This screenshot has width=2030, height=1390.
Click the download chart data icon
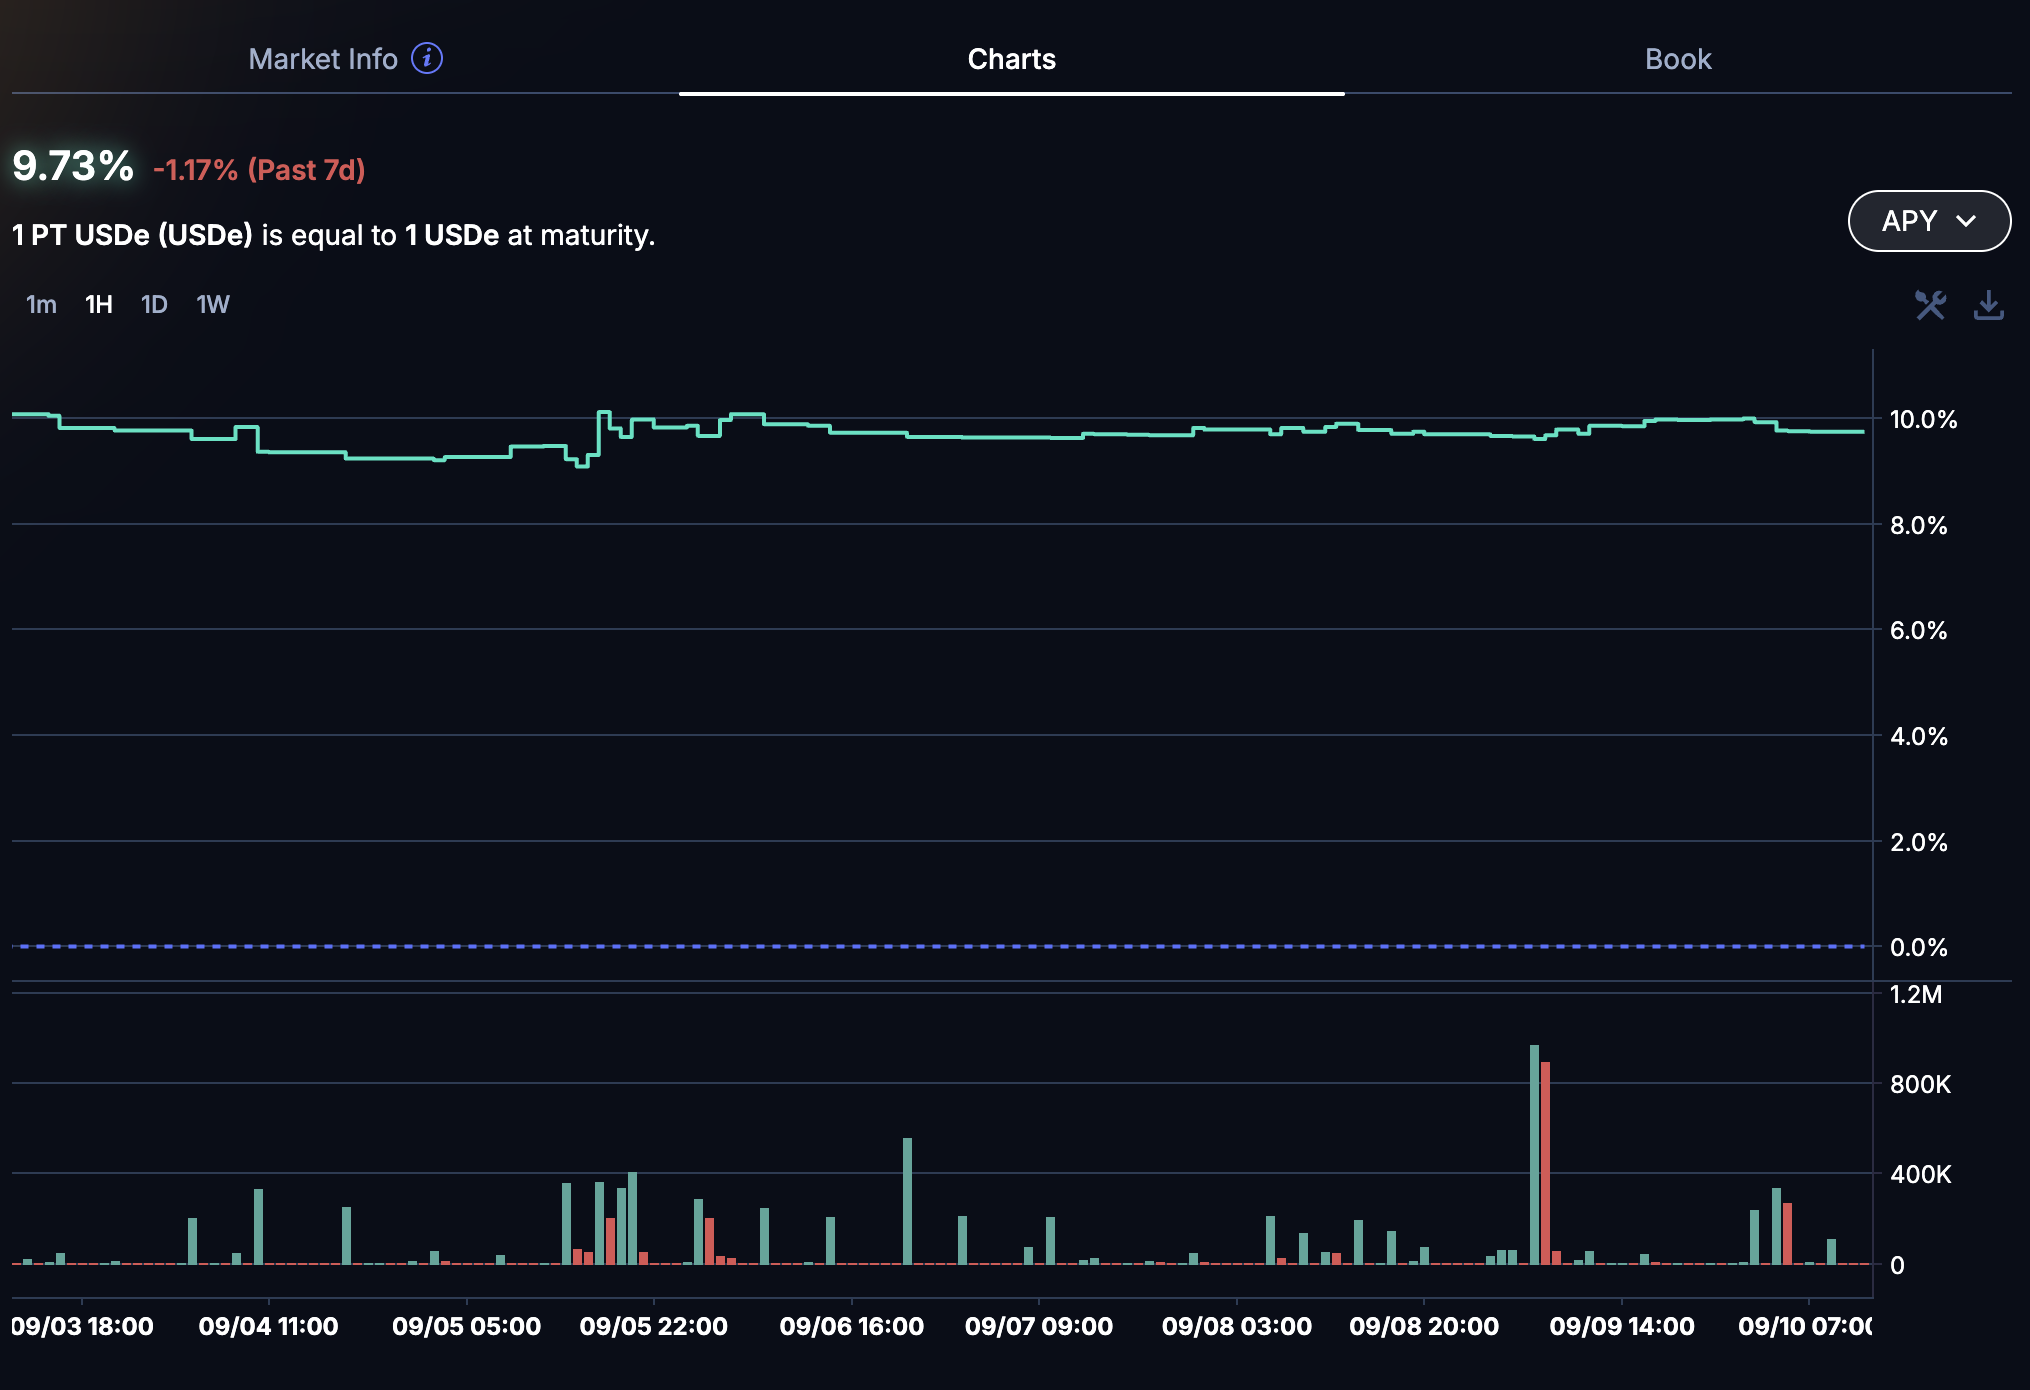1988,305
